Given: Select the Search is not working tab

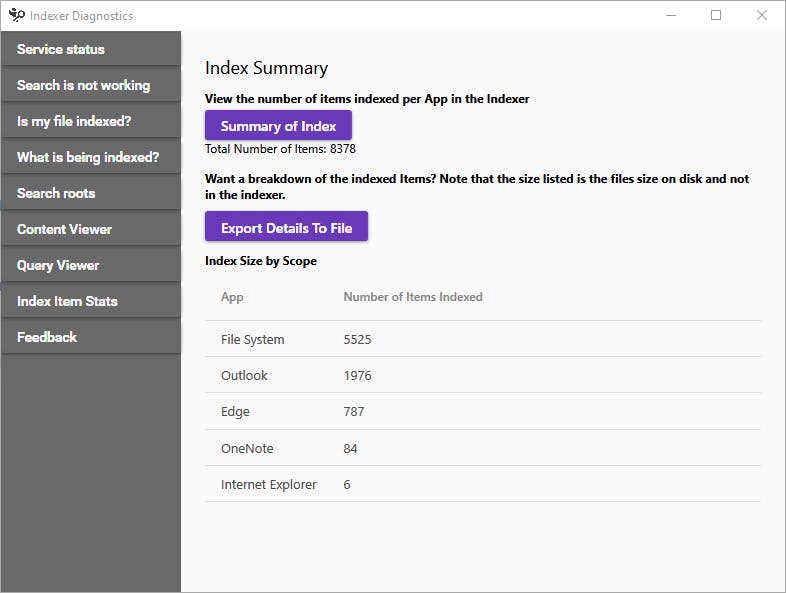Looking at the screenshot, I should click(x=90, y=85).
